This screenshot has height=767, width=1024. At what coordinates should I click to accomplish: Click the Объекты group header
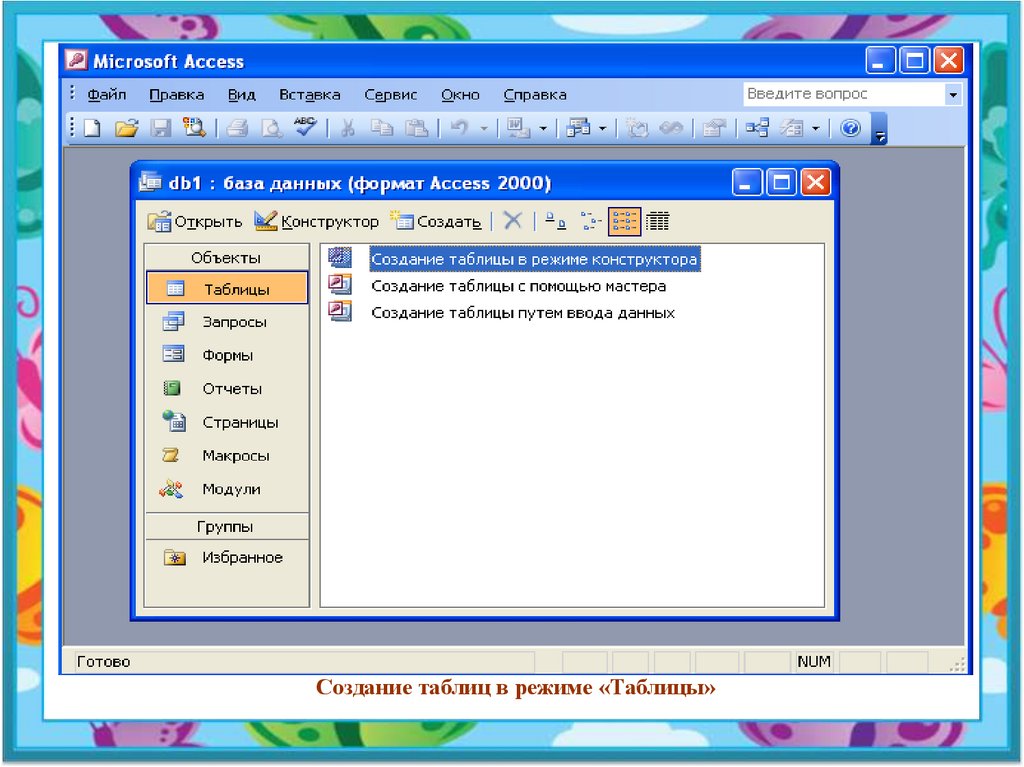(x=226, y=257)
